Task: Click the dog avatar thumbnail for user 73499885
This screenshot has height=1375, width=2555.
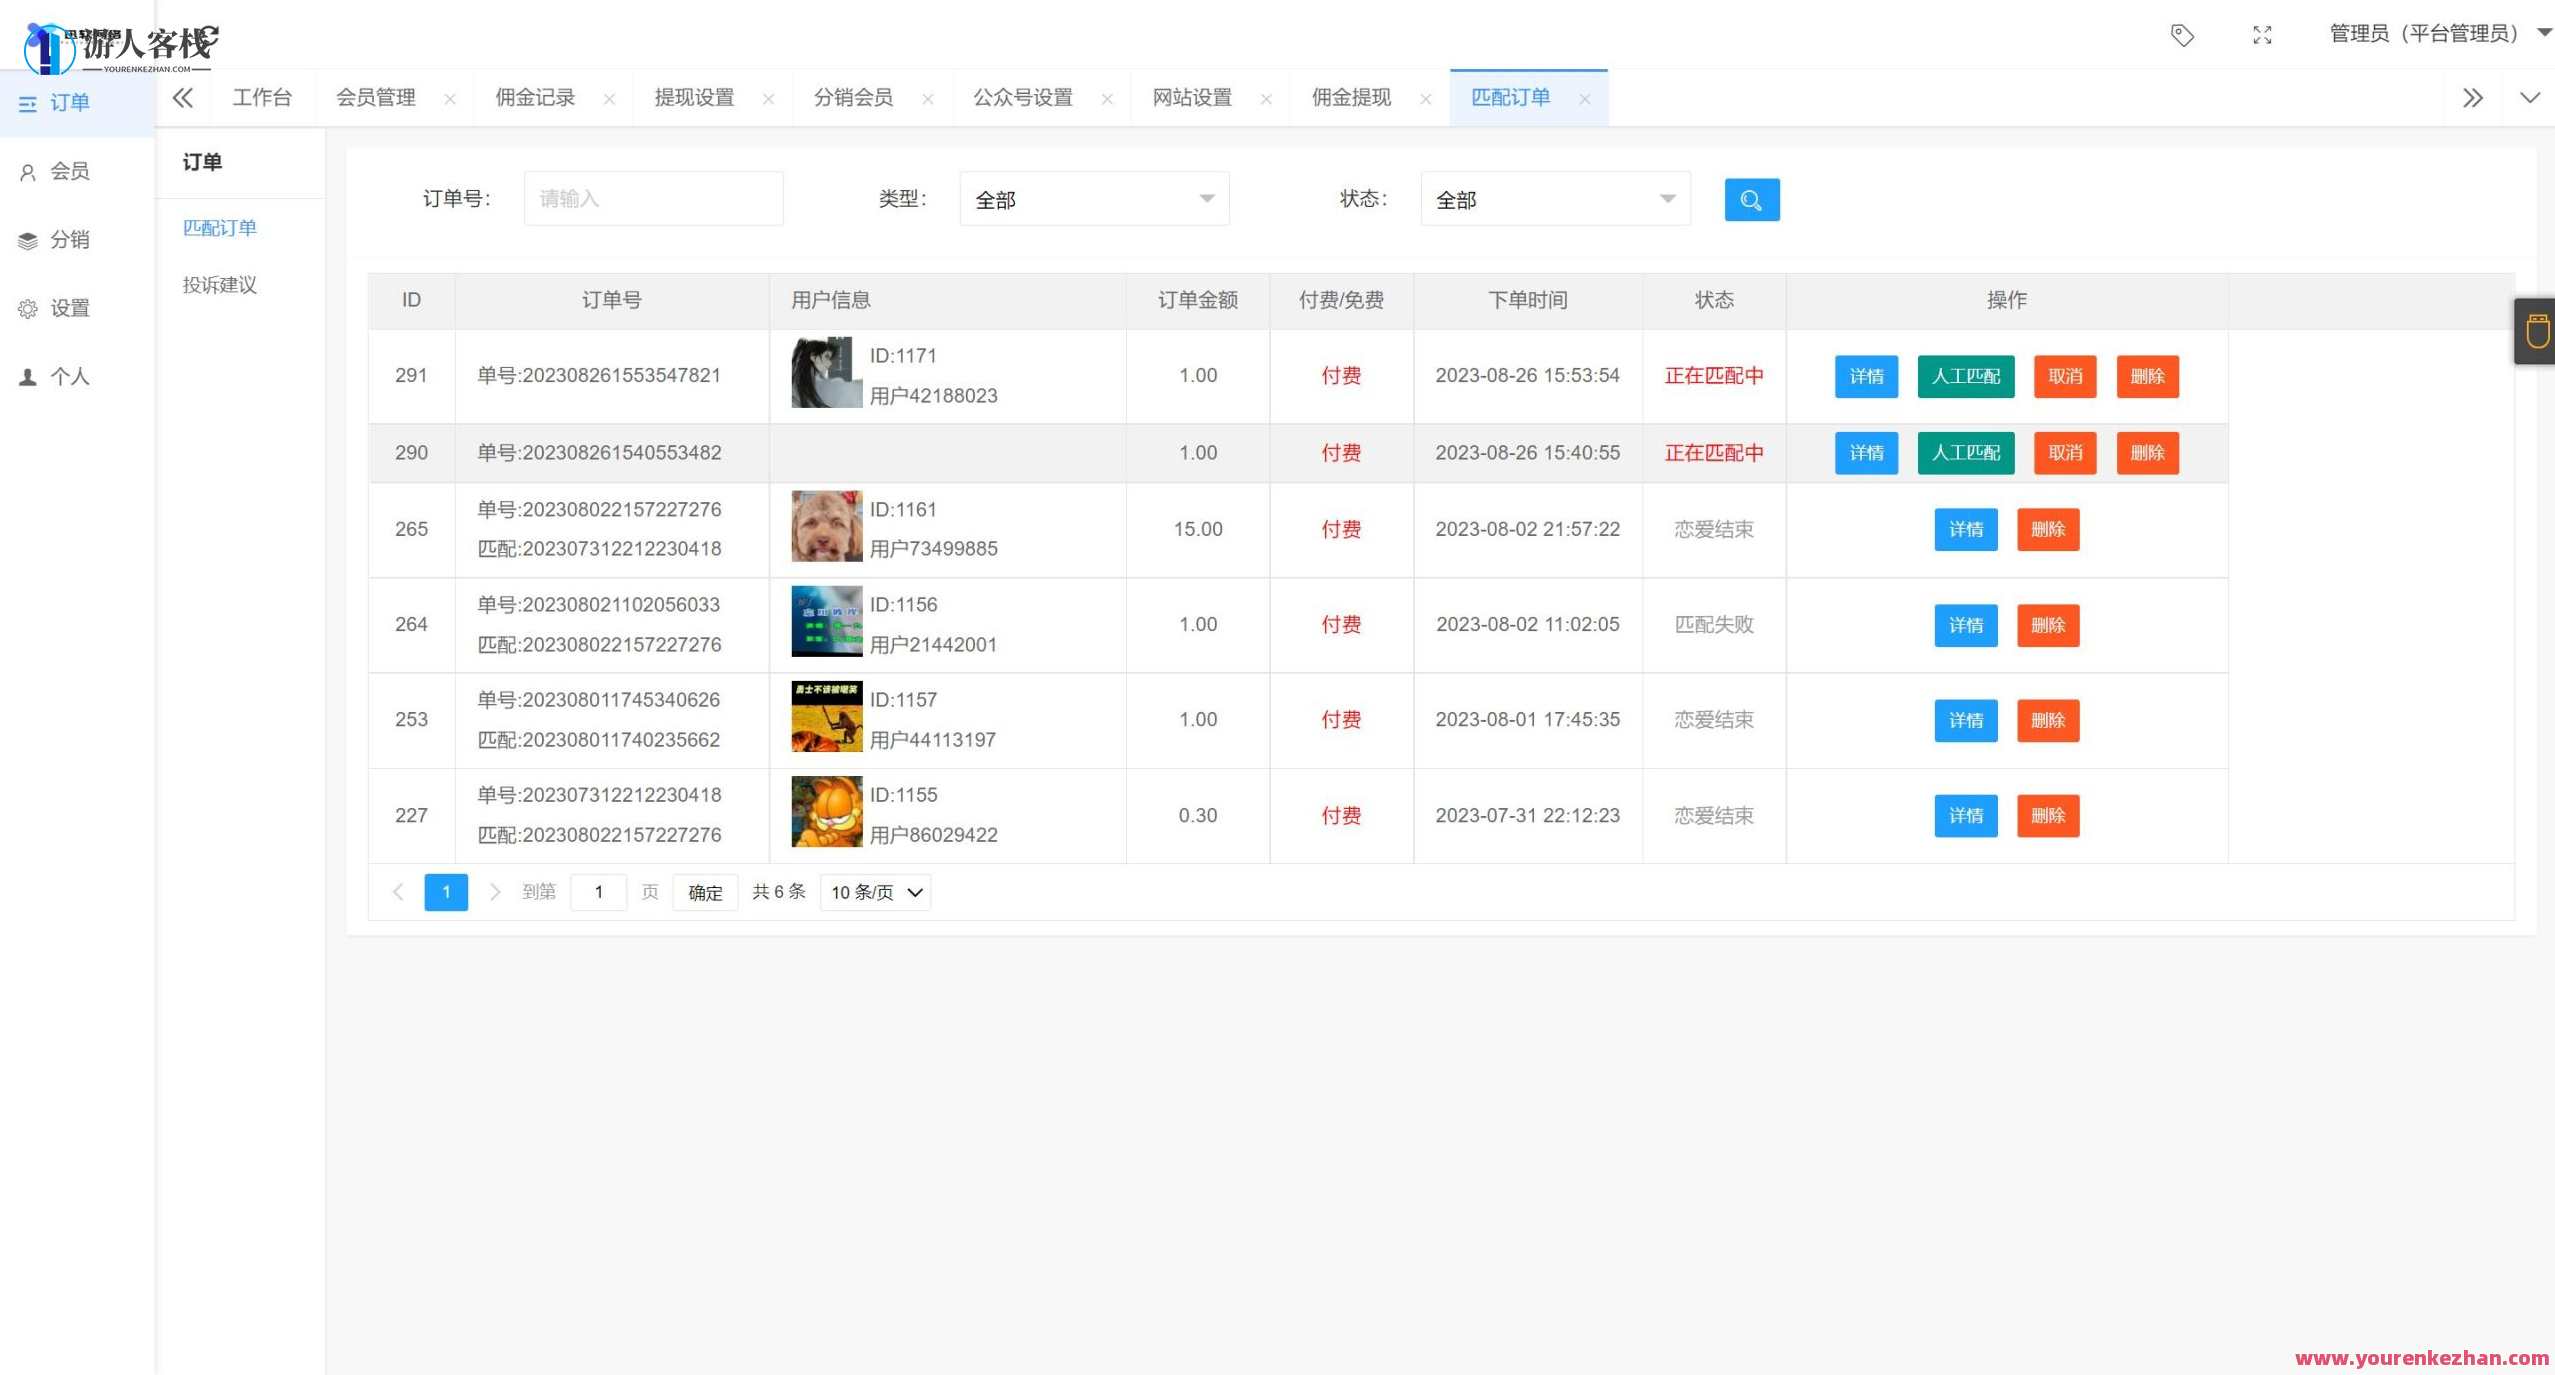Action: pyautogui.click(x=826, y=527)
